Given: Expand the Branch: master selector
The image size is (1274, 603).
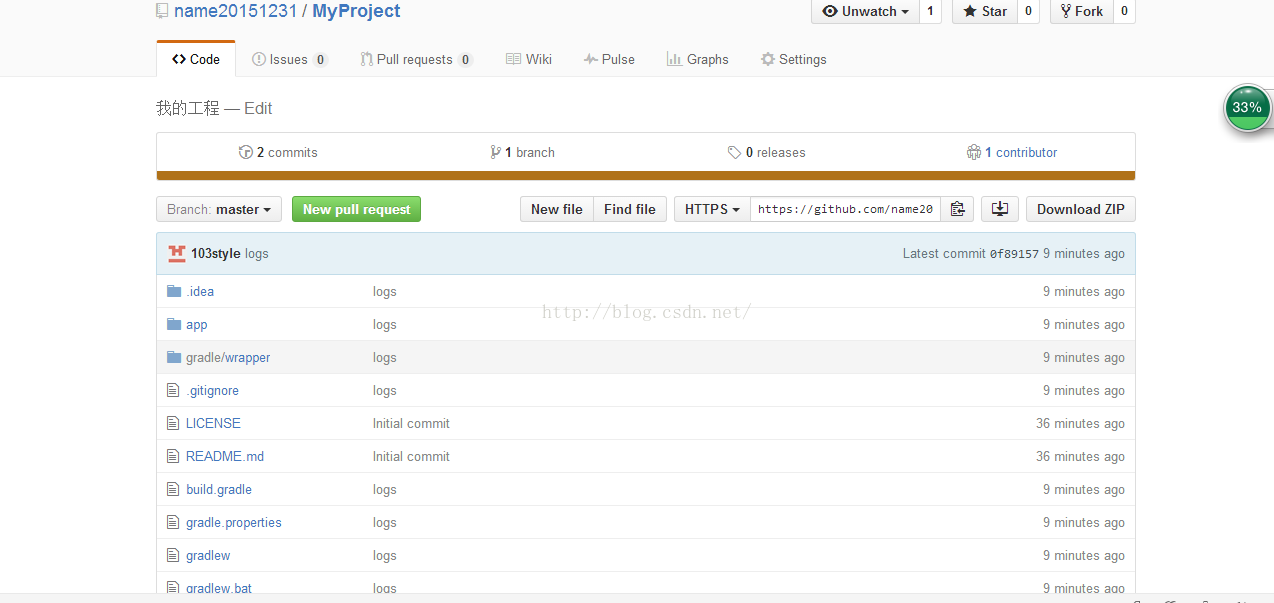Looking at the screenshot, I should coord(219,209).
